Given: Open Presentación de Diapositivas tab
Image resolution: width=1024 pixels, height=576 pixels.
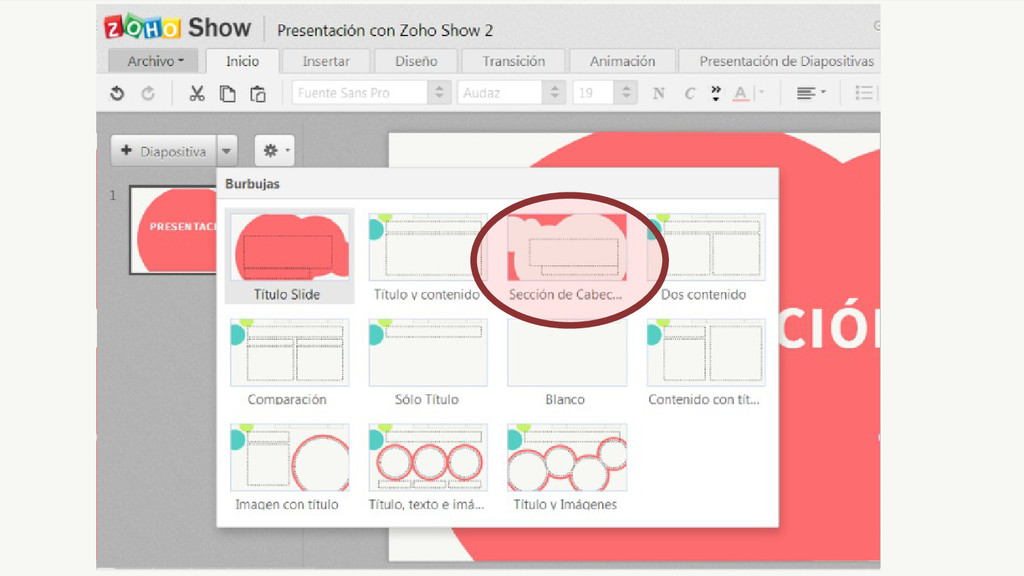Looking at the screenshot, I should [779, 61].
